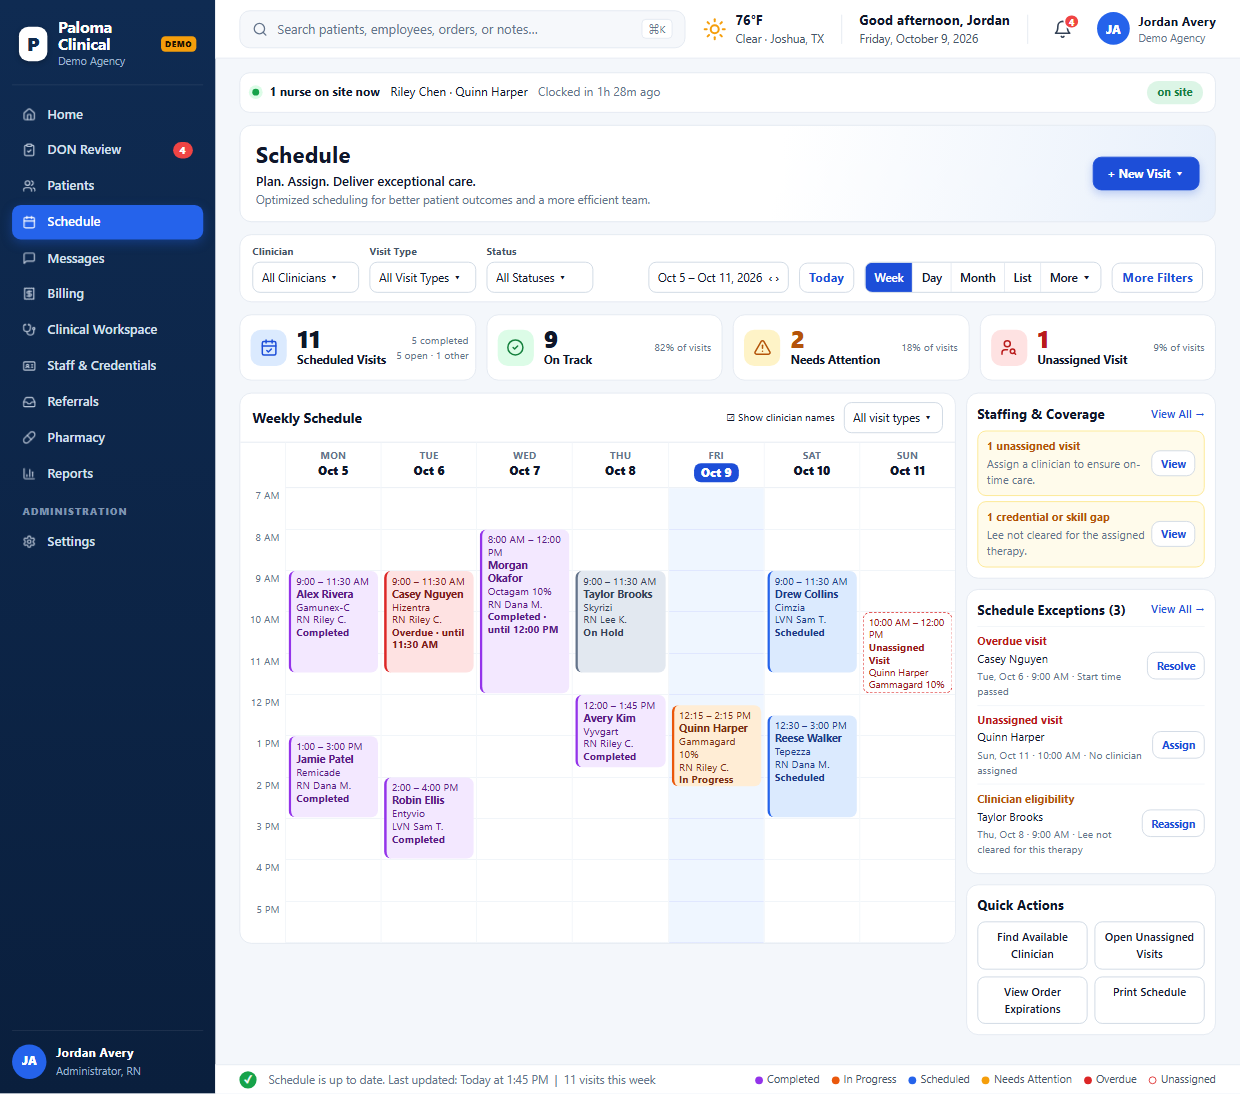The height and width of the screenshot is (1094, 1240).
Task: Click the Needs Attention warning icon
Action: (762, 348)
